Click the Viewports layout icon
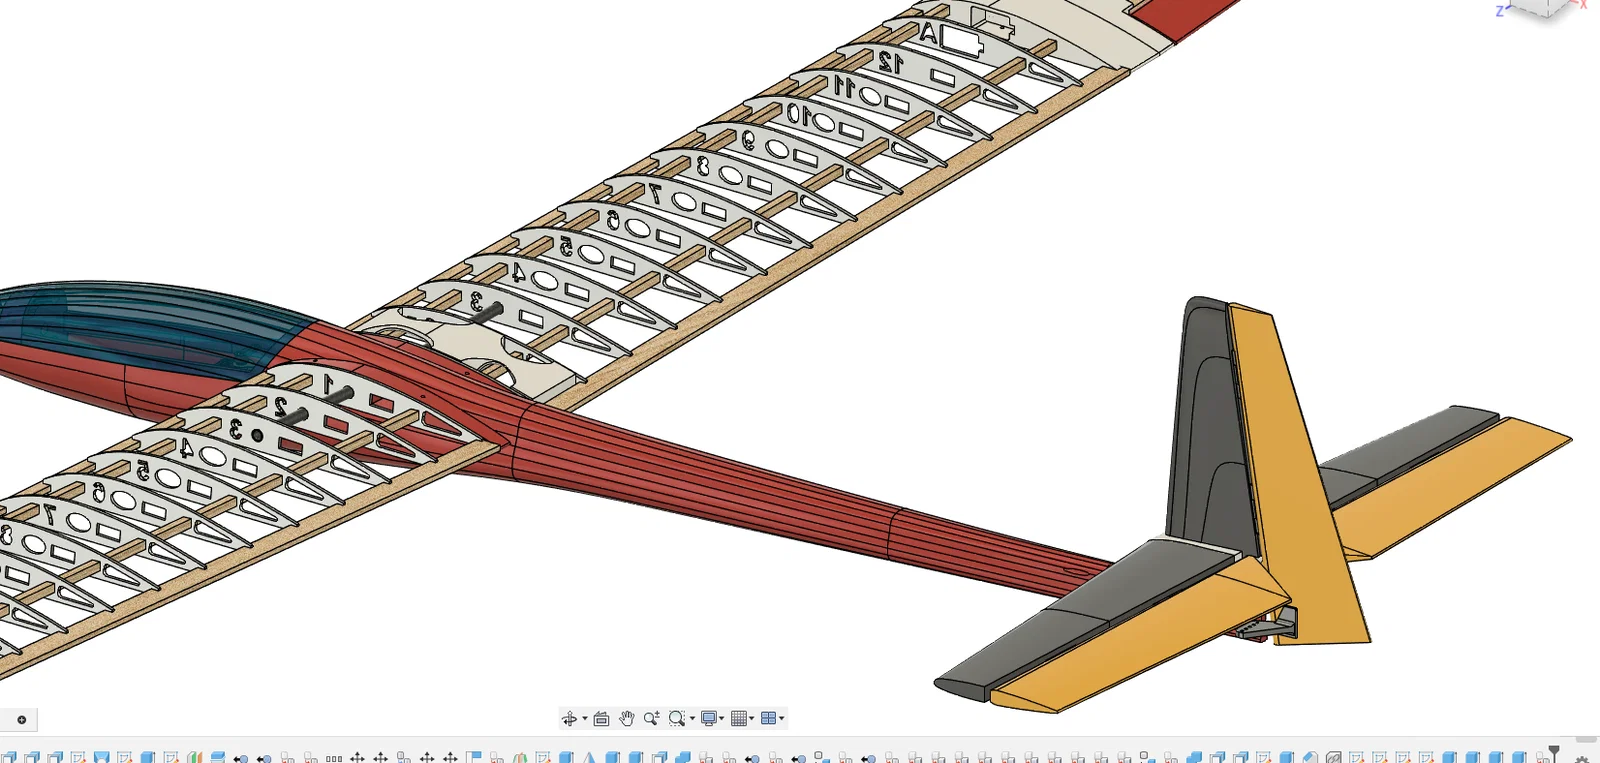1600x763 pixels. [768, 719]
